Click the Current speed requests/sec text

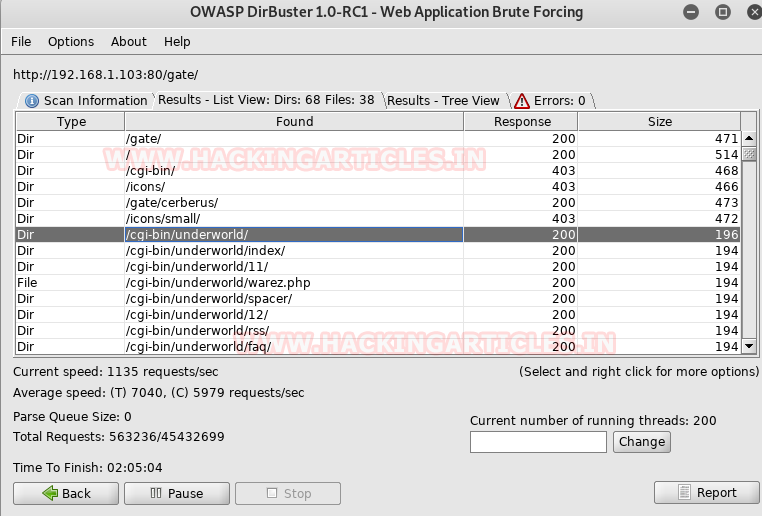tap(116, 372)
